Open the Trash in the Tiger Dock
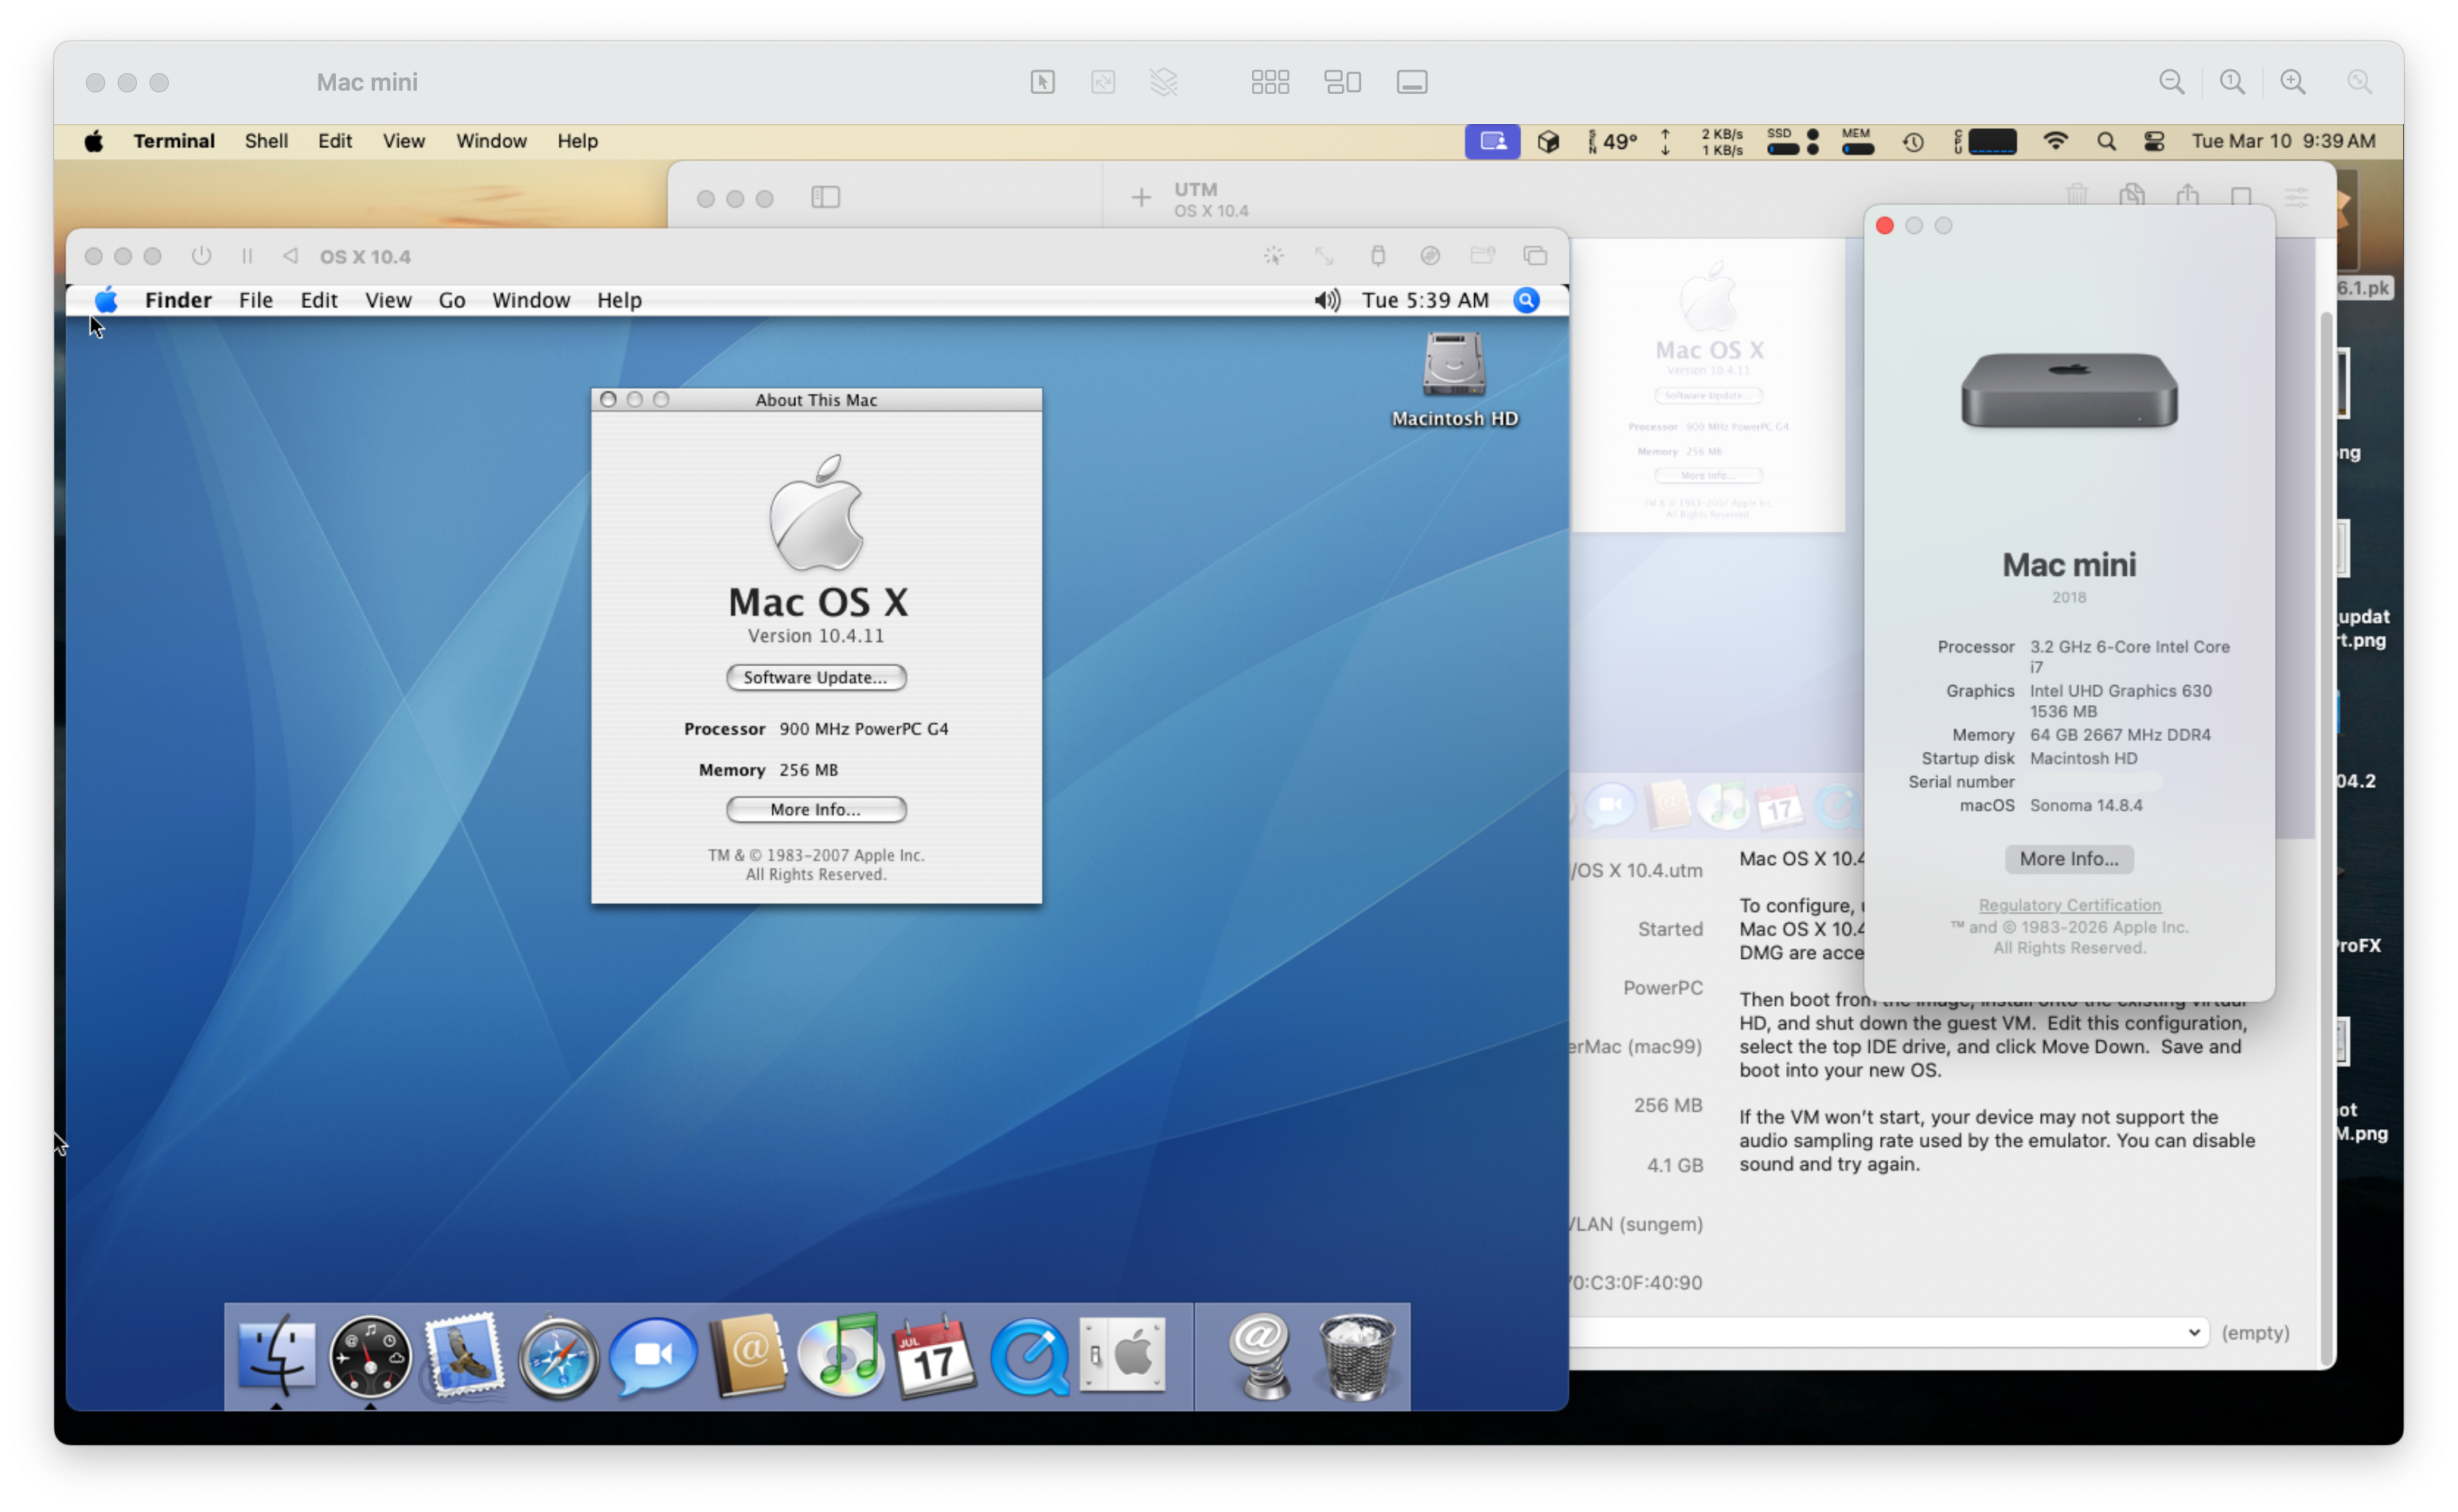This screenshot has height=1512, width=2458. coord(1356,1357)
